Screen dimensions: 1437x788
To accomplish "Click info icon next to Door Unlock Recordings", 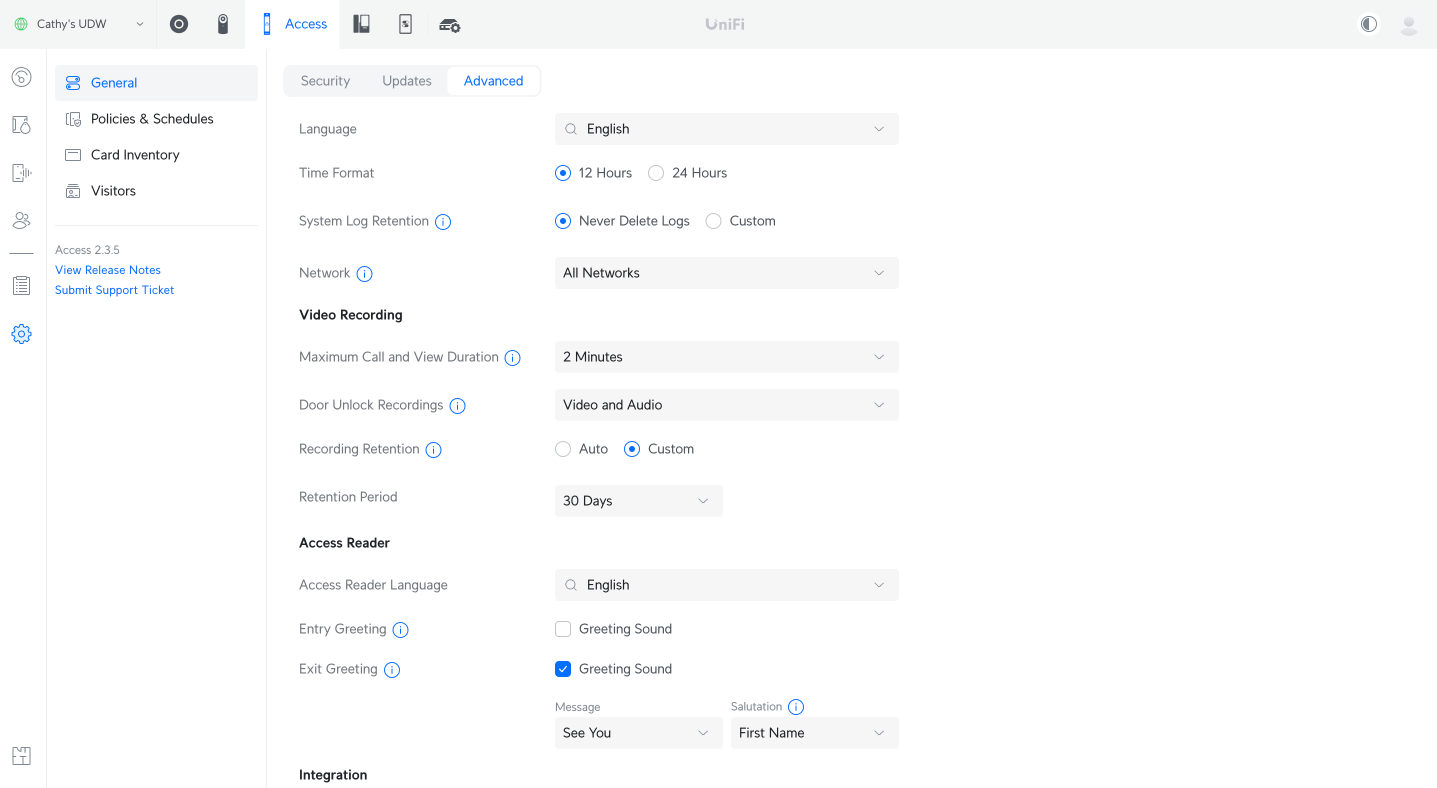I will pos(458,406).
